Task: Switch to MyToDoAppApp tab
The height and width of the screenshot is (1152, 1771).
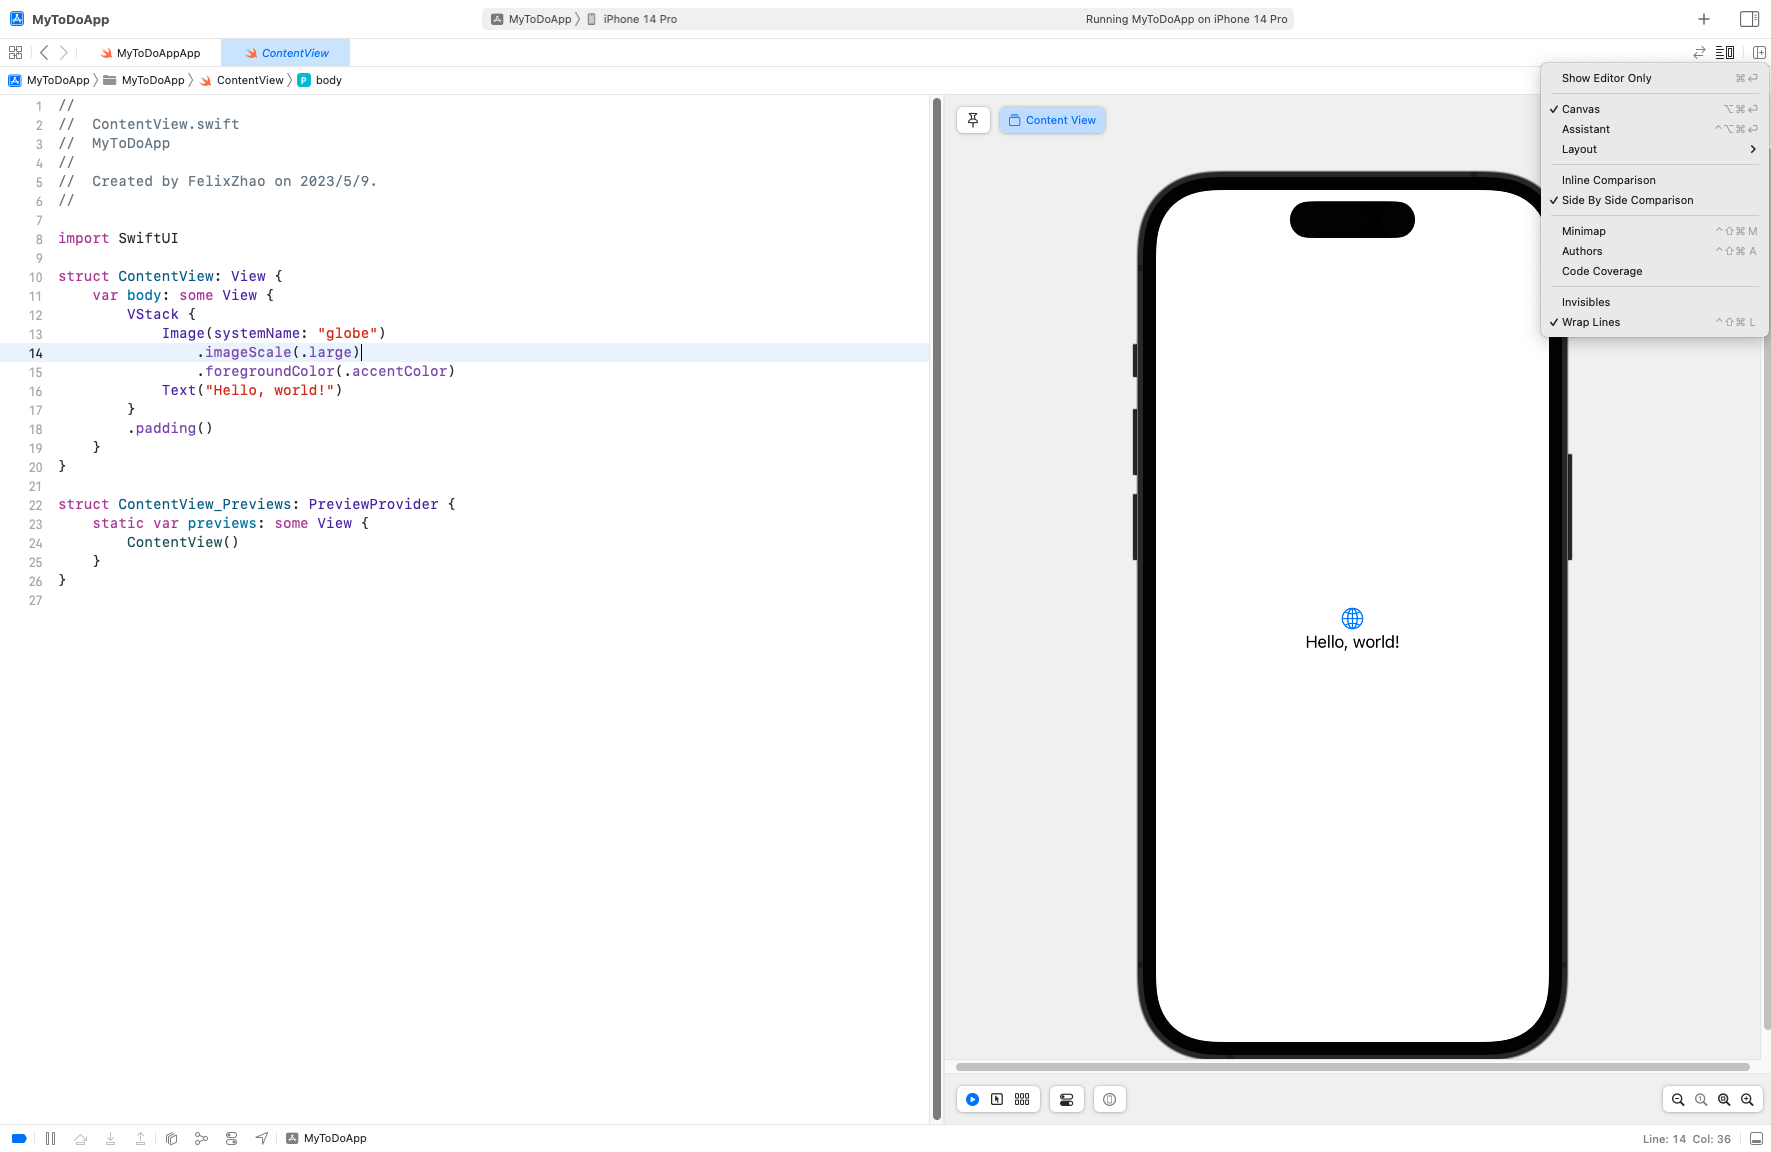Action: pyautogui.click(x=158, y=53)
